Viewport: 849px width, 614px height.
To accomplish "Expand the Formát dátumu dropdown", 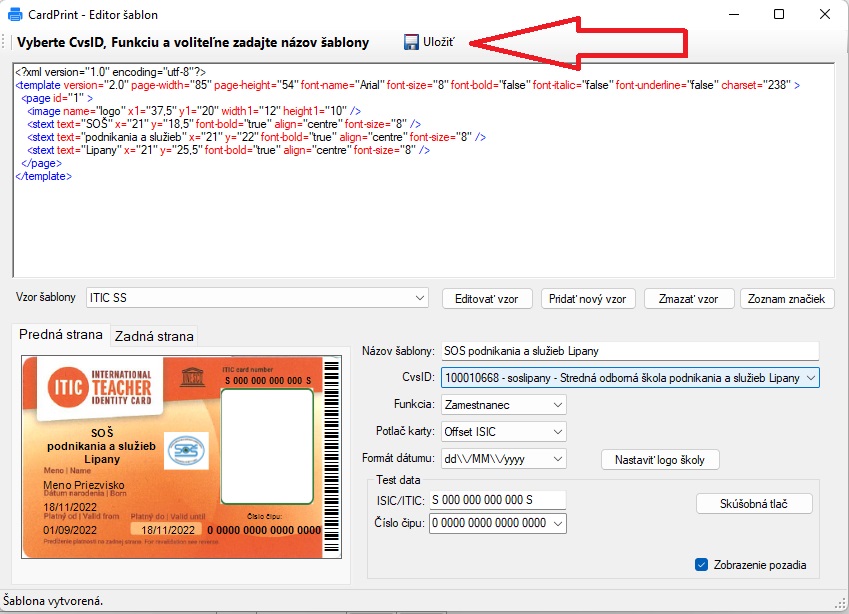I will pos(556,459).
